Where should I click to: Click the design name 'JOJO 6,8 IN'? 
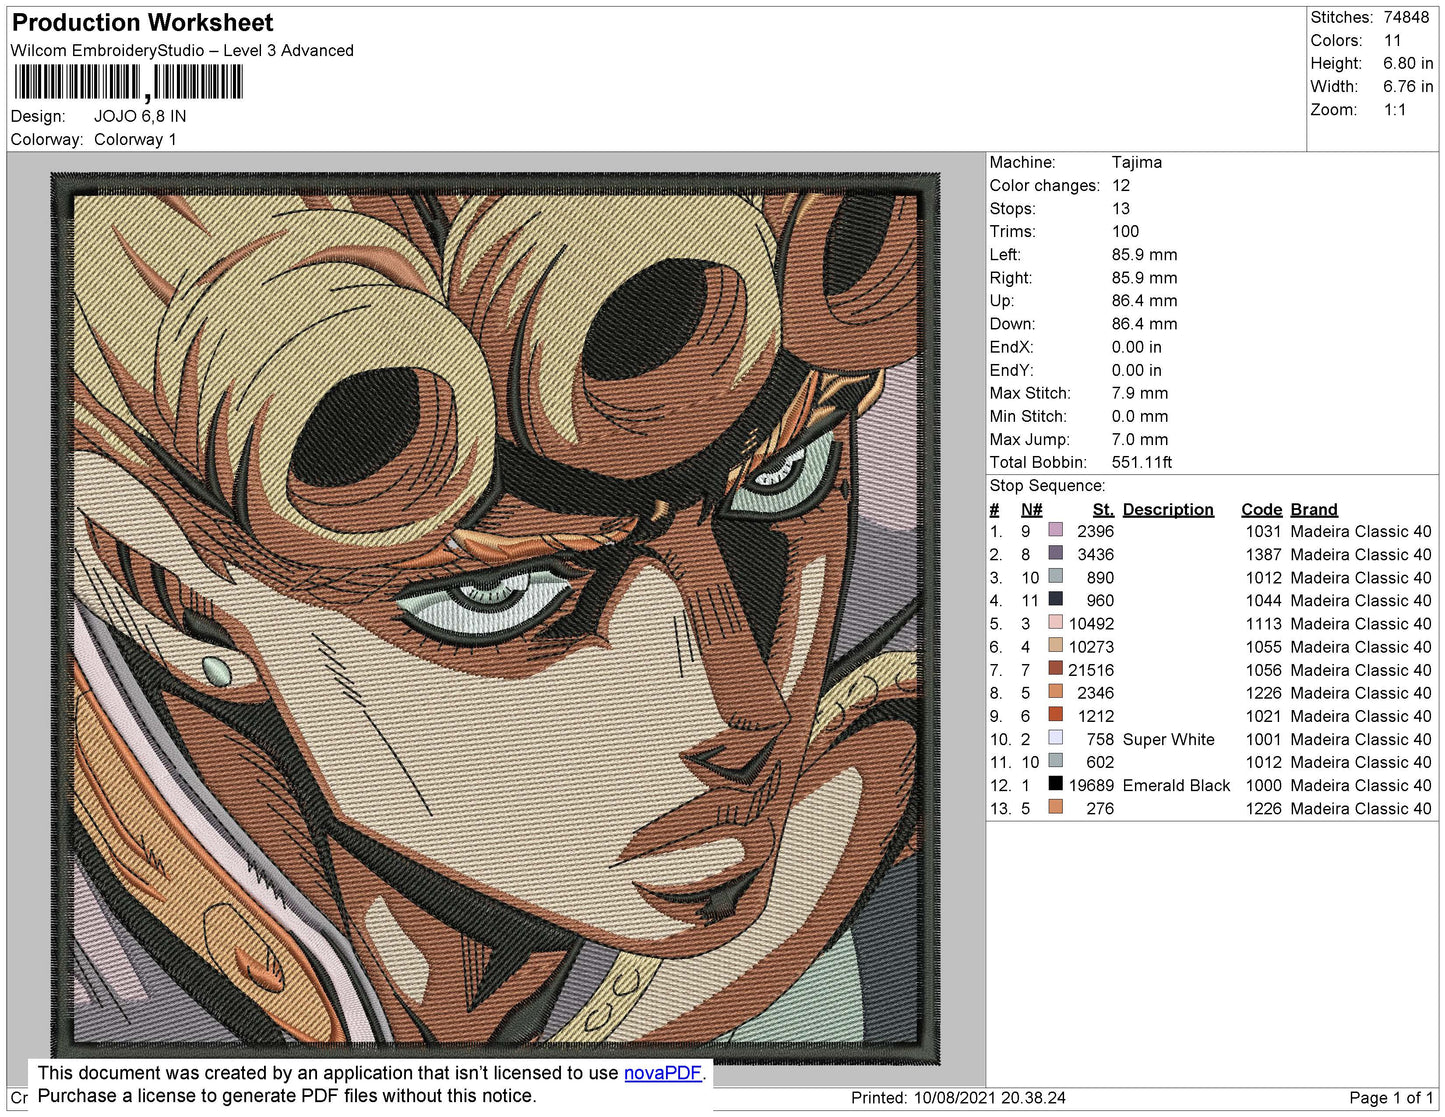tap(140, 116)
